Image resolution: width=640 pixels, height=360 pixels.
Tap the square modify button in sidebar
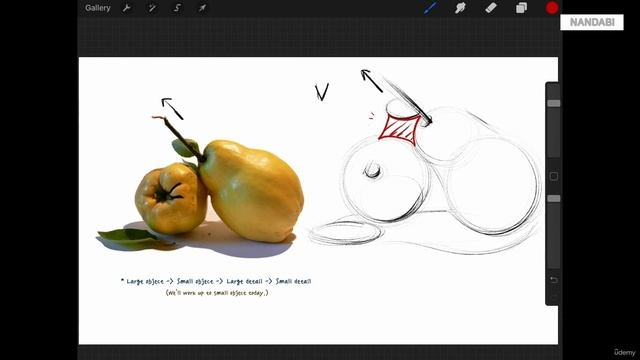(x=553, y=176)
